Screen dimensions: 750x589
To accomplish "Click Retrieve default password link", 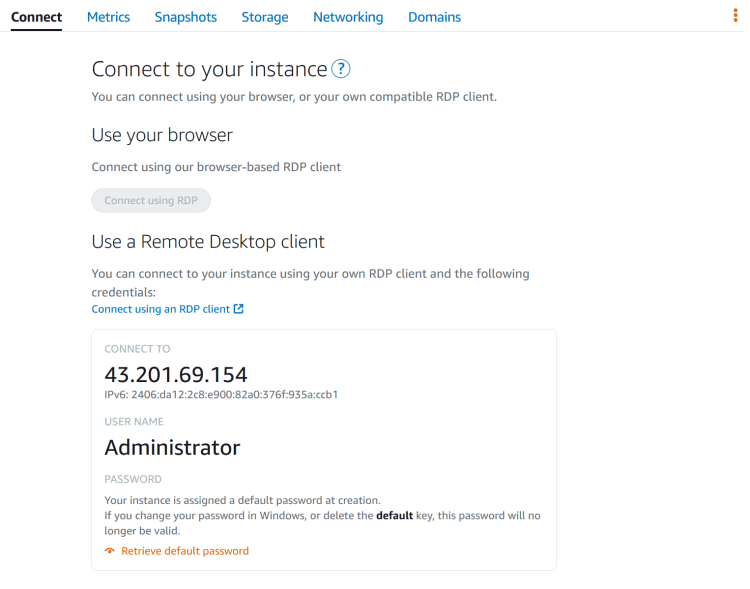I will (184, 551).
